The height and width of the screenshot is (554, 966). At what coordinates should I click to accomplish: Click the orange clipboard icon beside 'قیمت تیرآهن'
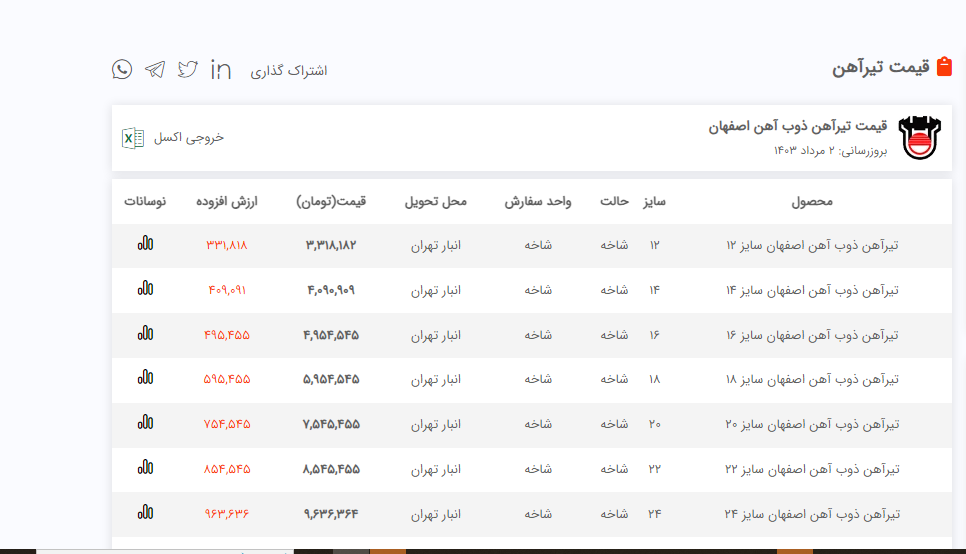(944, 67)
